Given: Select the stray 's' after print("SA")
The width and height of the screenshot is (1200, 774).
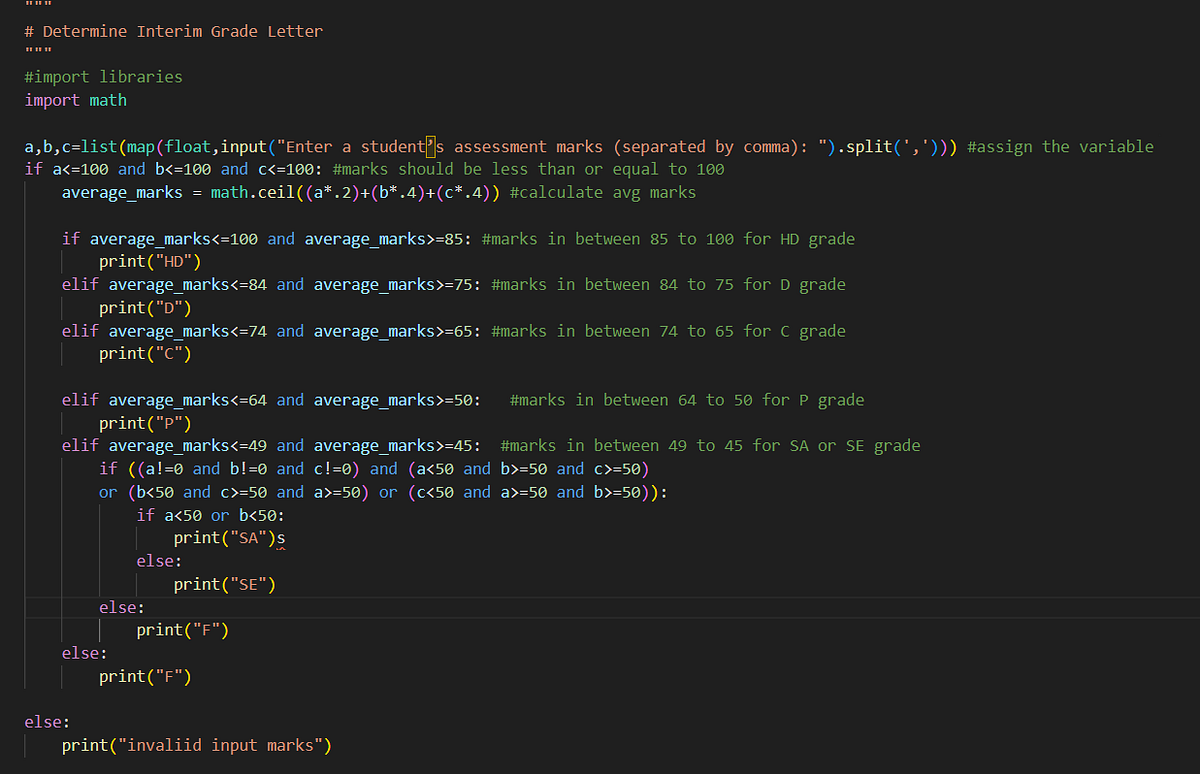Looking at the screenshot, I should pos(283,539).
